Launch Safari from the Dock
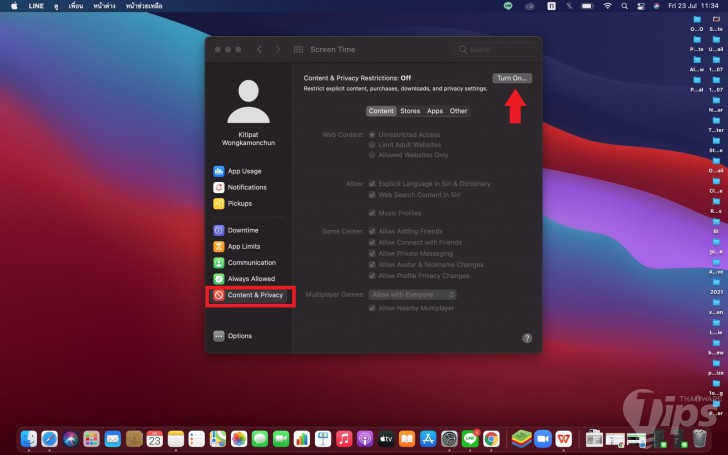 point(50,438)
